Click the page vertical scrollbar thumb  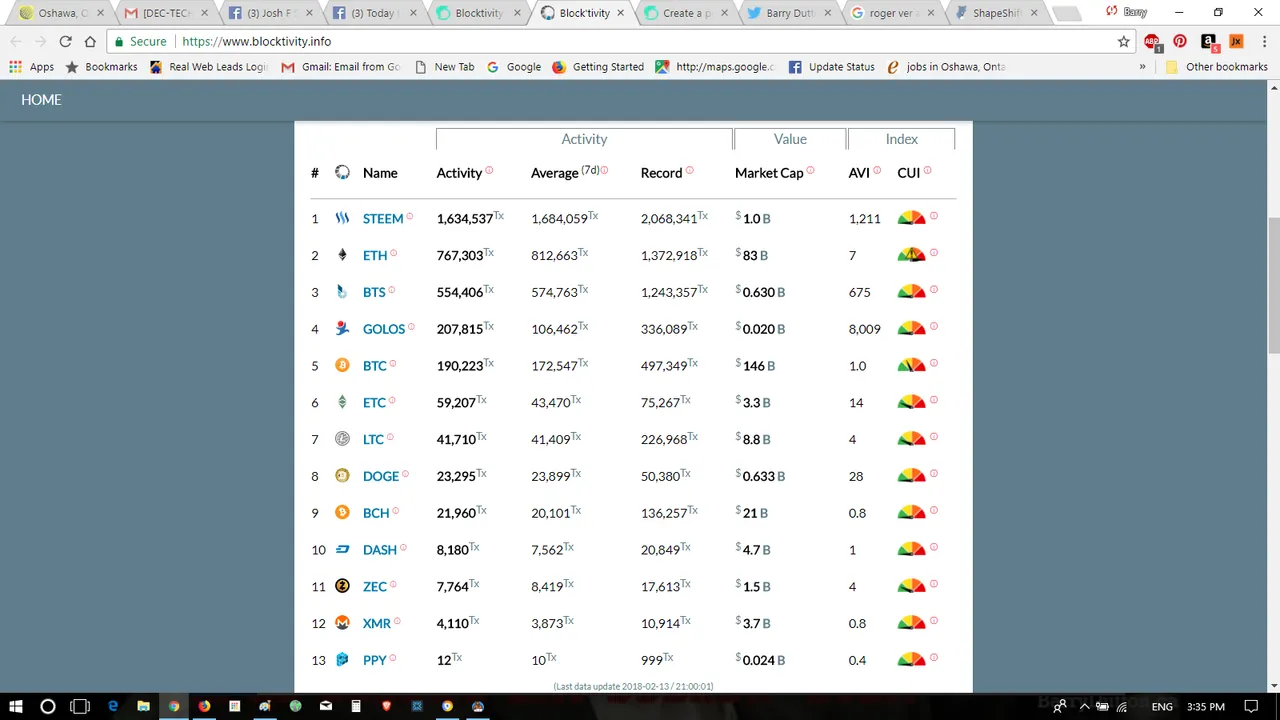(1274, 285)
